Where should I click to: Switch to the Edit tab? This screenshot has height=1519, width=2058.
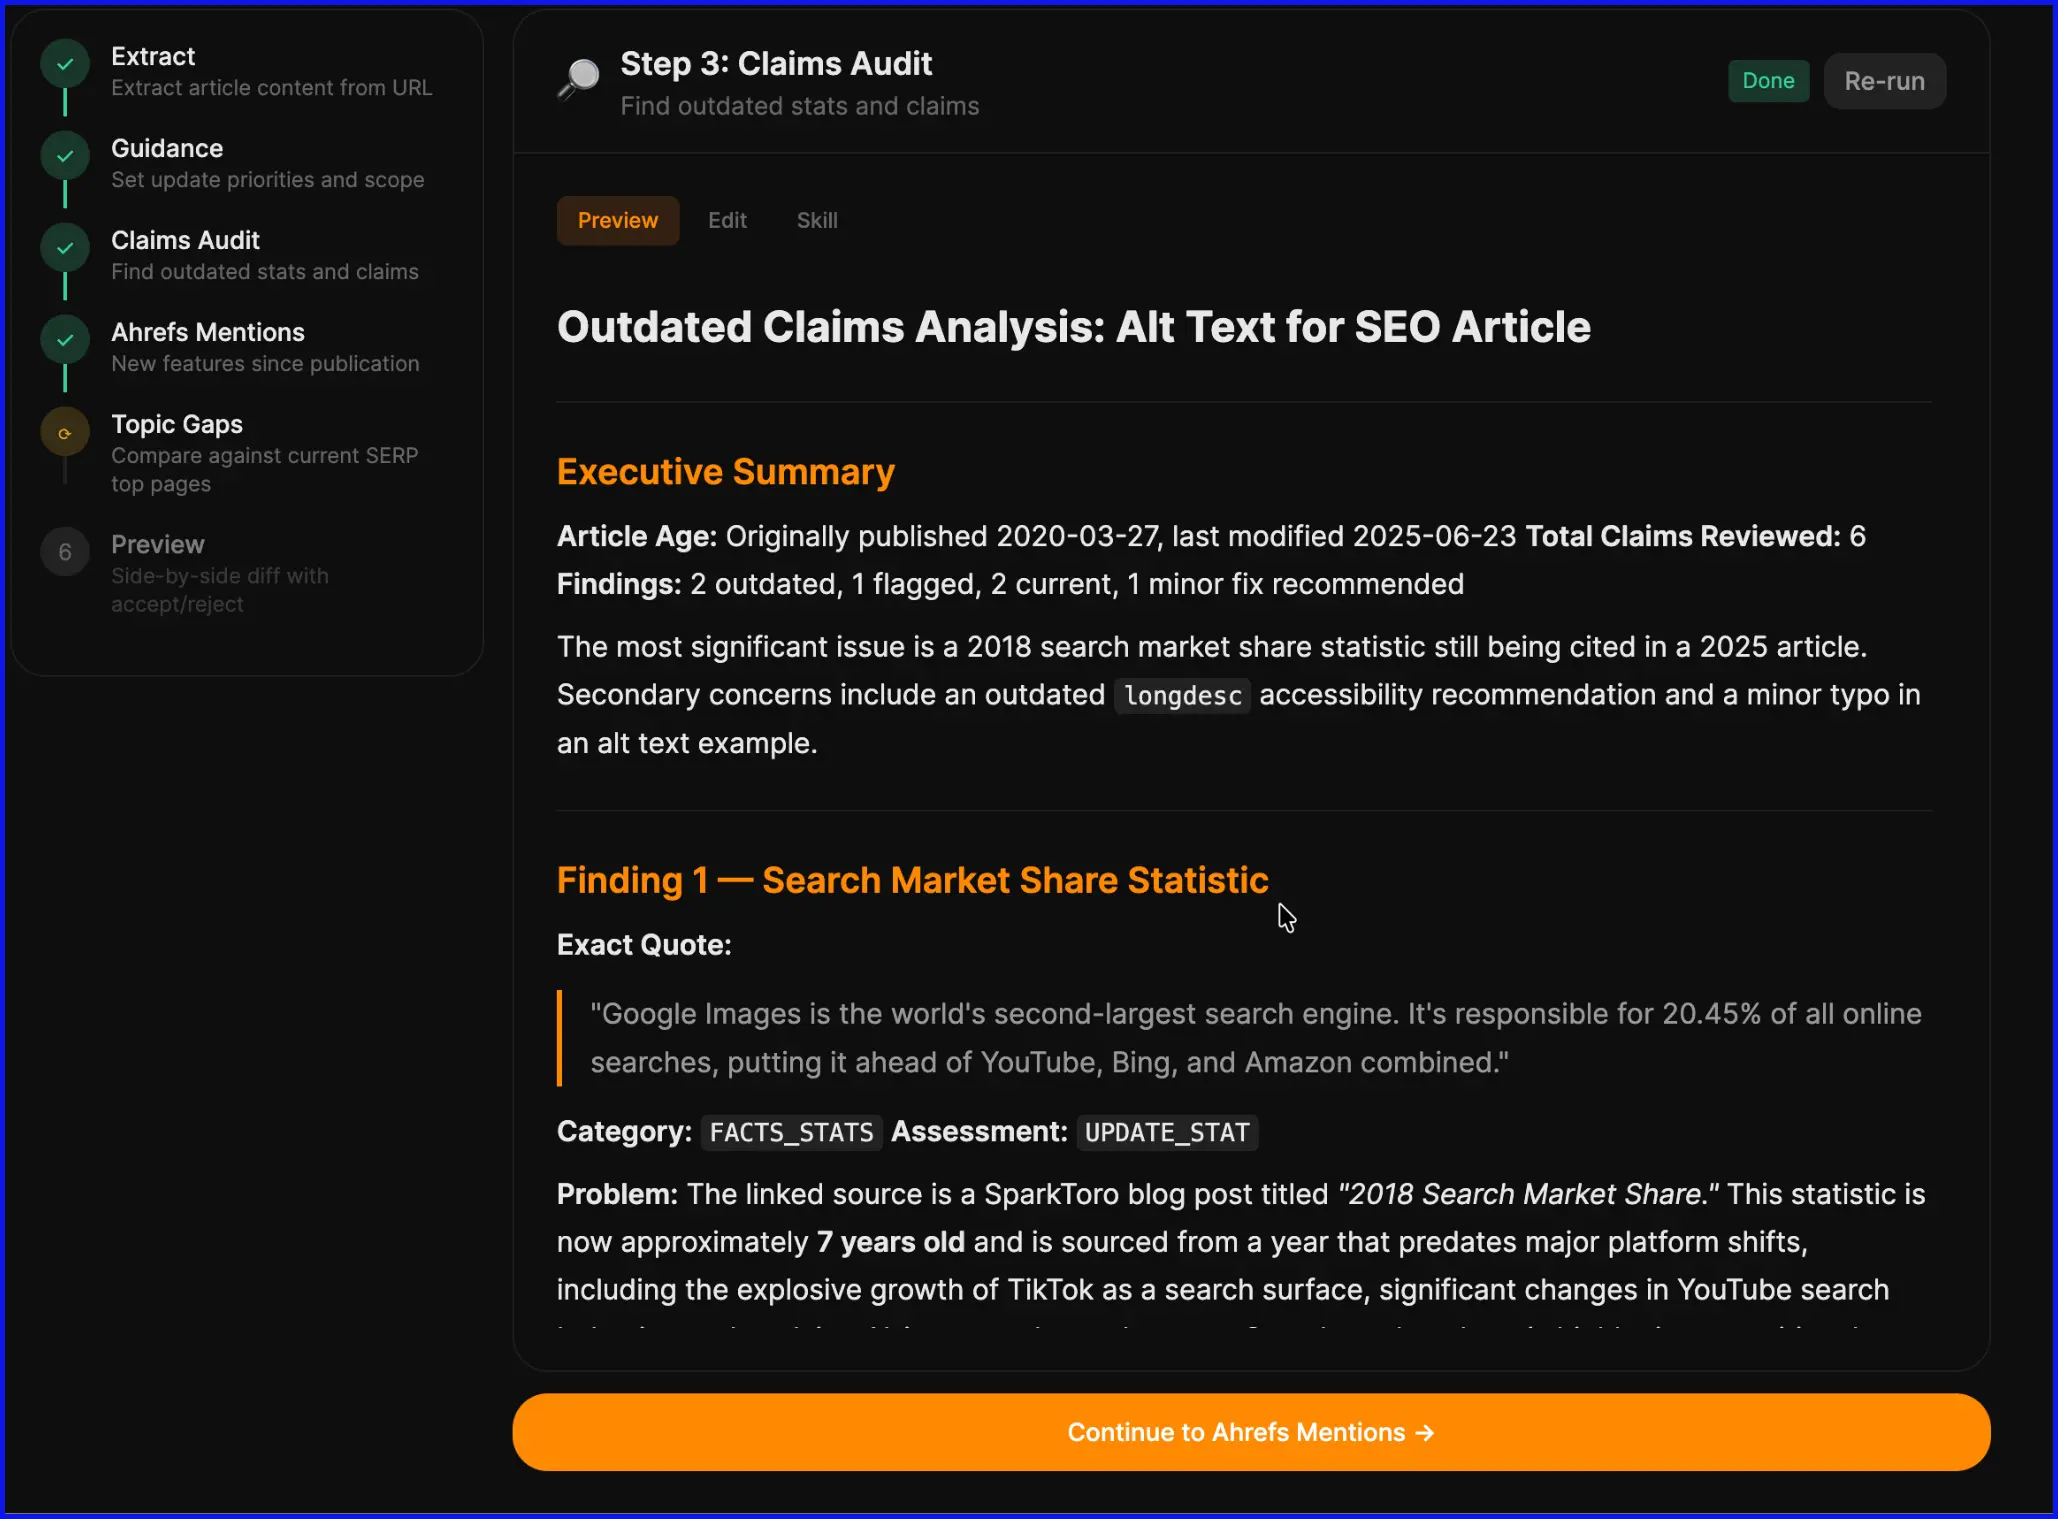click(x=727, y=220)
